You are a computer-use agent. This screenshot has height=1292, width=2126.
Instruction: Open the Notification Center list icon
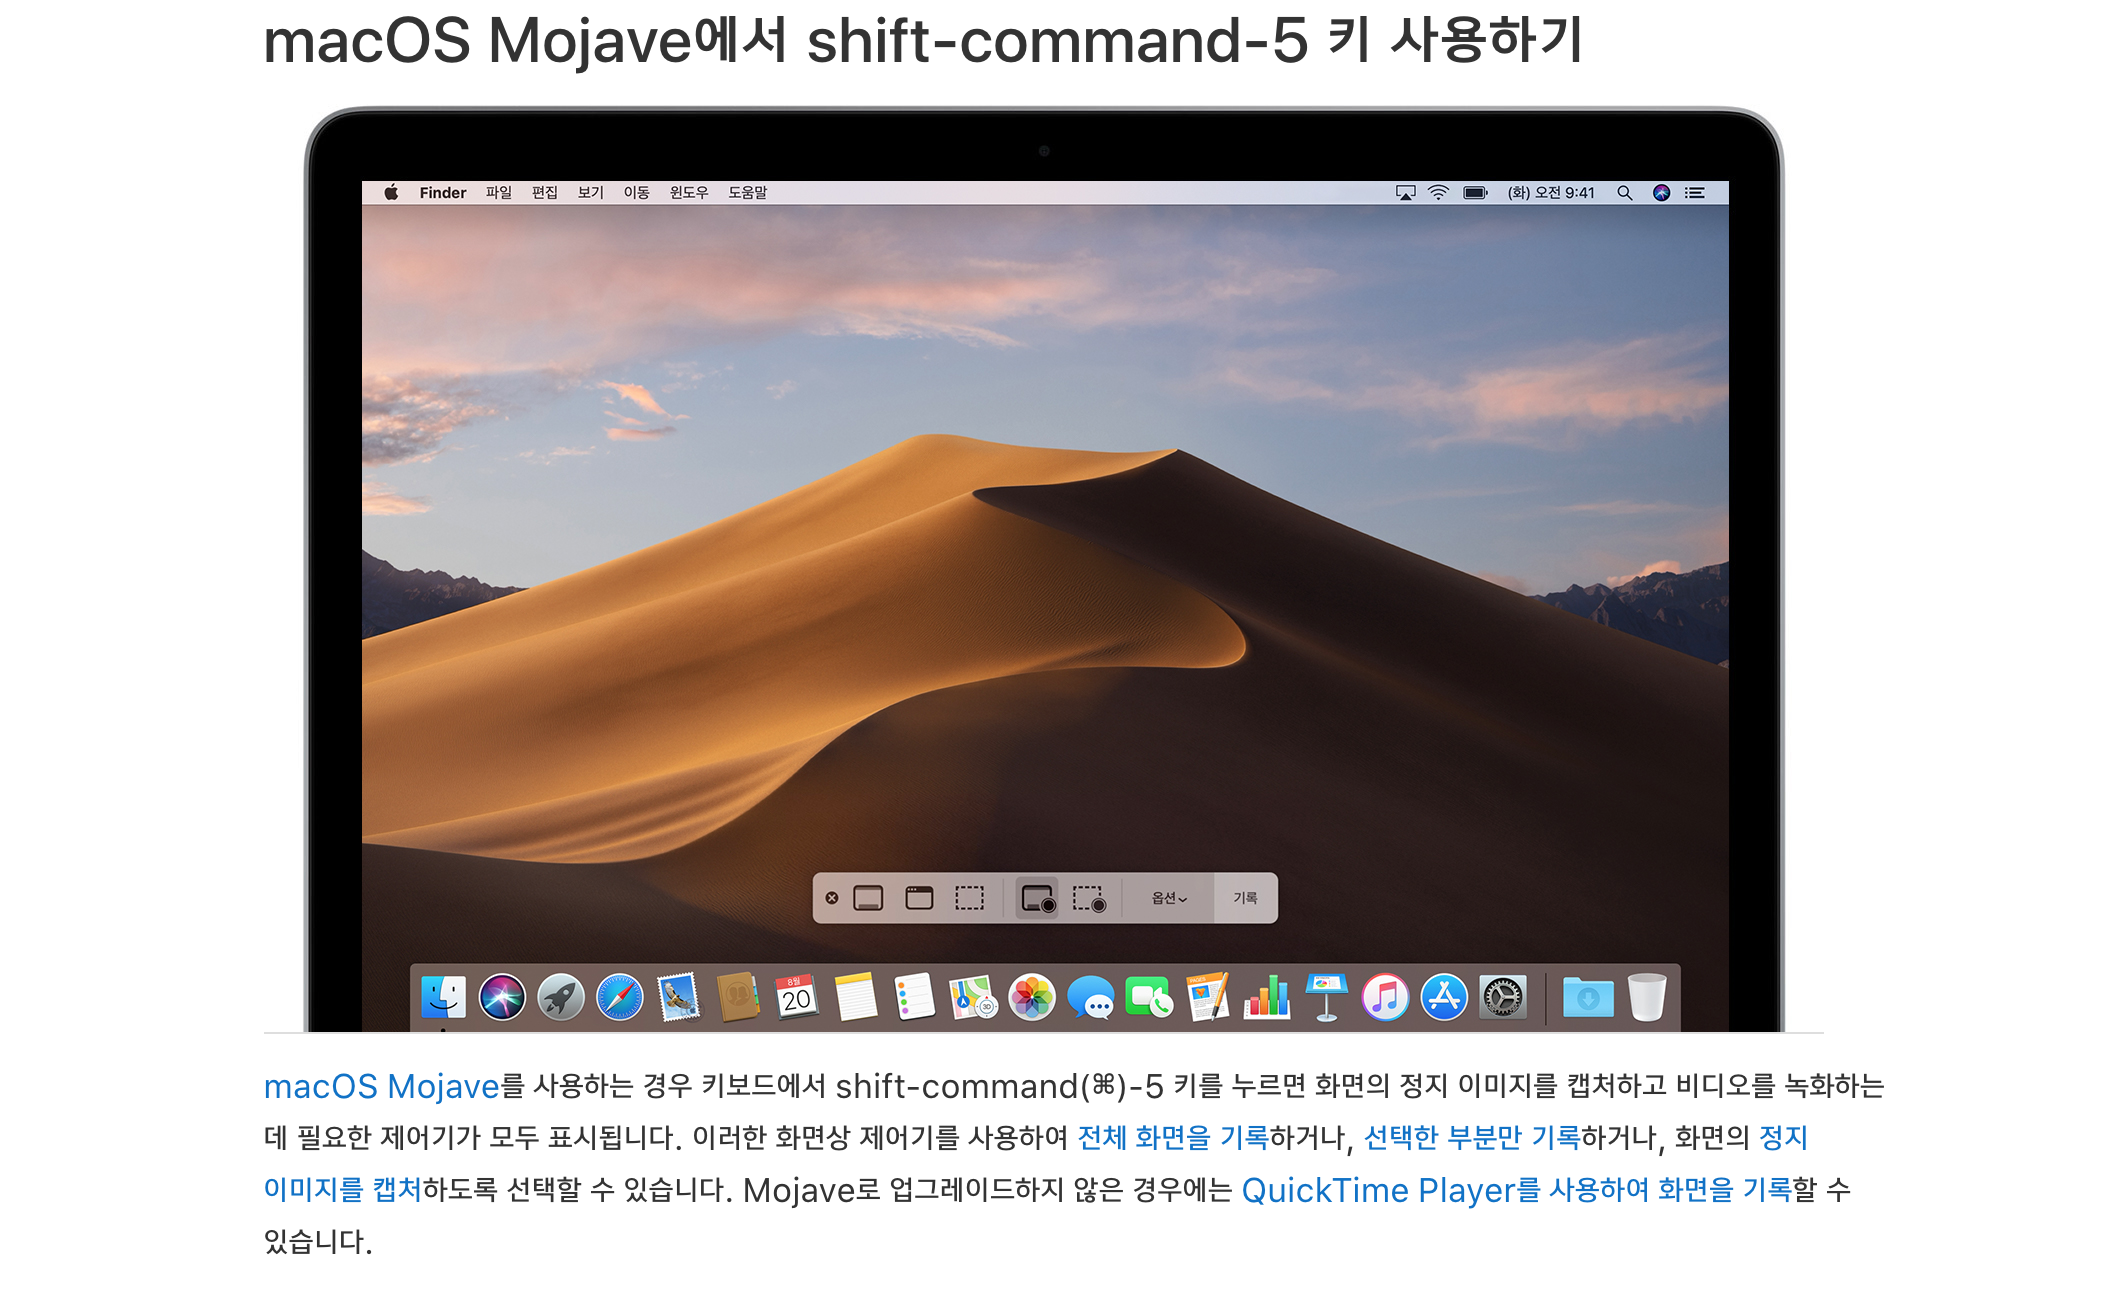coord(1694,193)
